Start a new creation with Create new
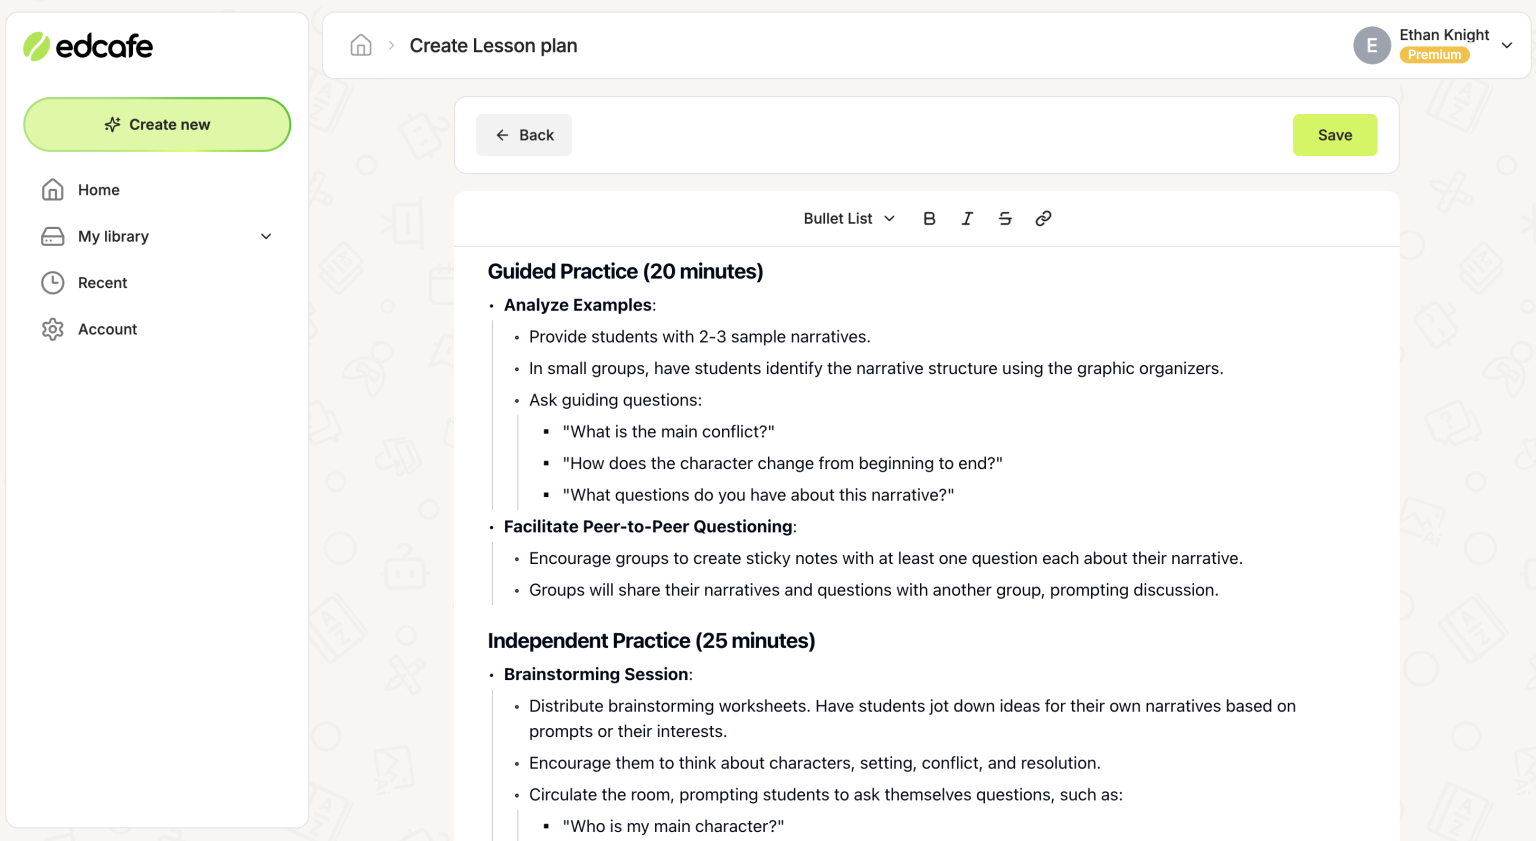The image size is (1536, 841). (157, 124)
